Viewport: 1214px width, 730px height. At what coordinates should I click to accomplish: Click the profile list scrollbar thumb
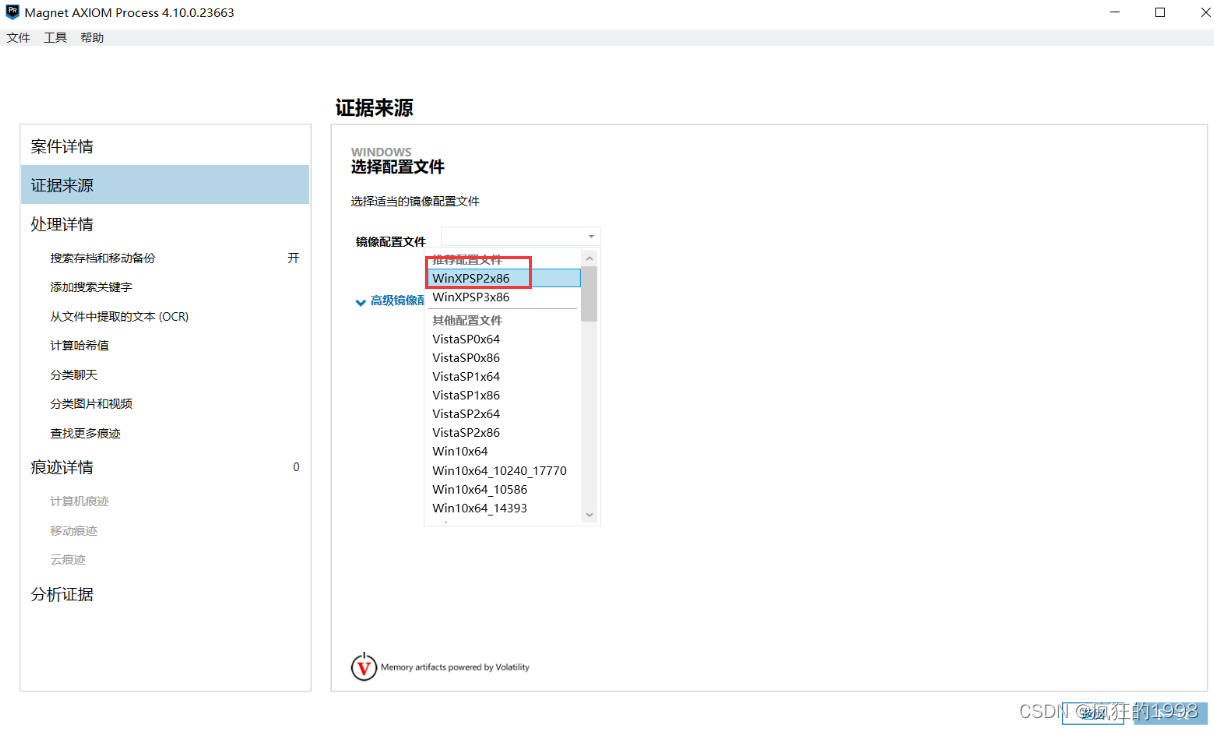pos(589,294)
